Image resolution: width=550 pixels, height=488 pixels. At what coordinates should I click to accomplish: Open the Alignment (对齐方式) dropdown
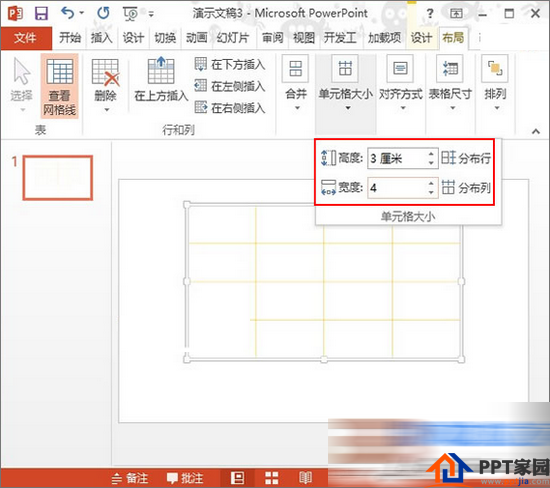click(x=401, y=83)
